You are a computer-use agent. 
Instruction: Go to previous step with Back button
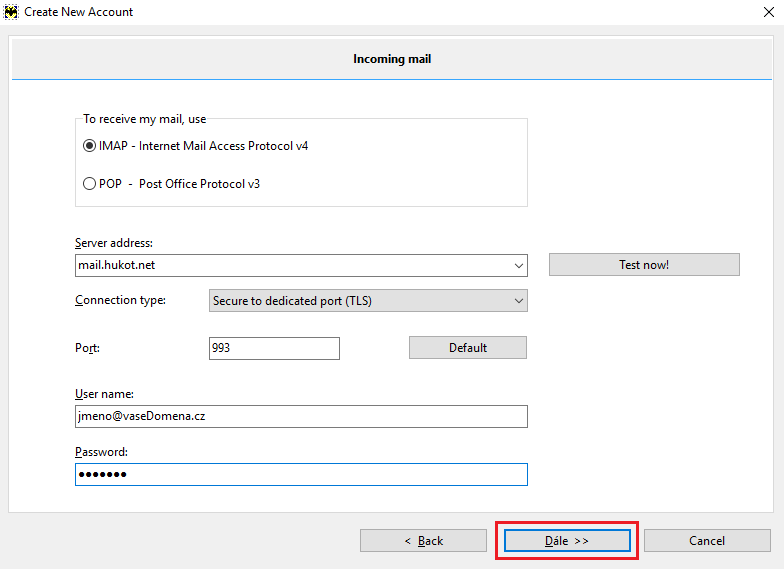424,541
